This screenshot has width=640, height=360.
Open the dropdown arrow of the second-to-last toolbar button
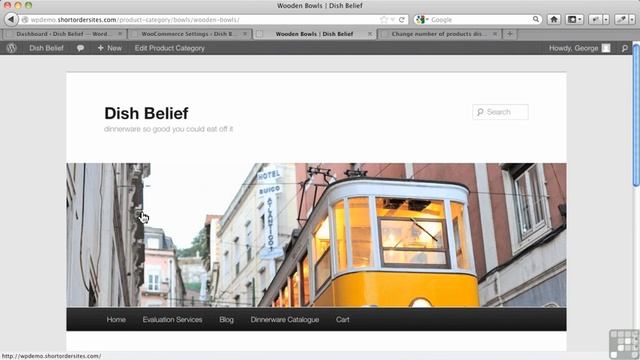tap(606, 19)
